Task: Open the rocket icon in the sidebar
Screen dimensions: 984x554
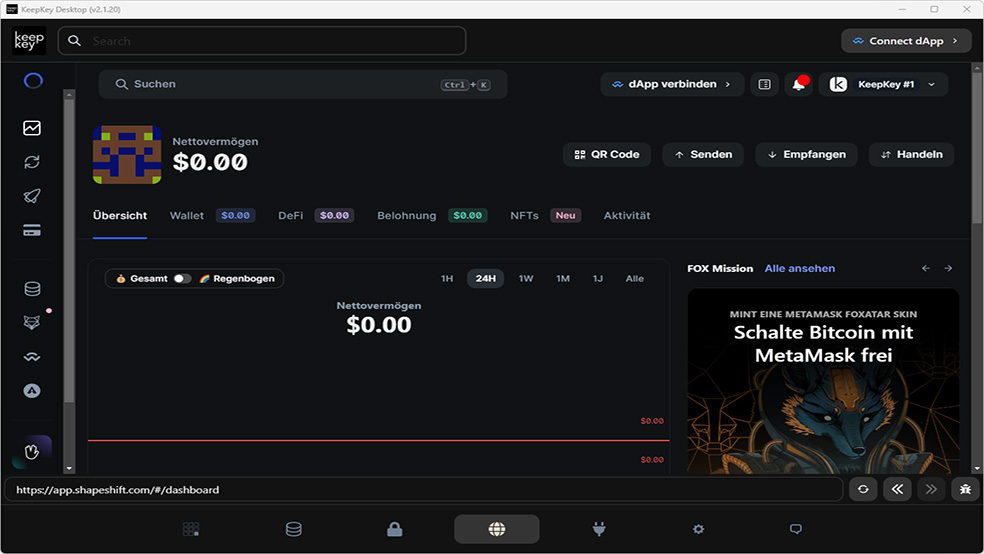Action: pos(32,196)
